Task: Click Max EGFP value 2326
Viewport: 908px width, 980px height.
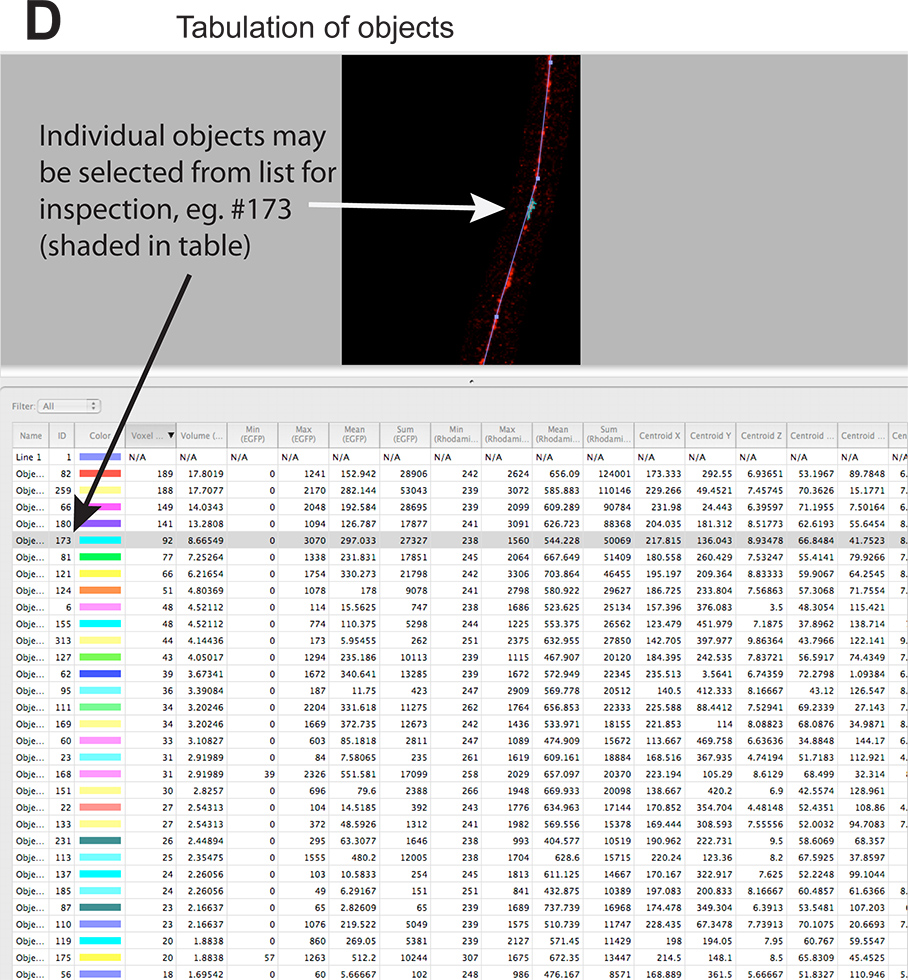Action: coord(315,774)
